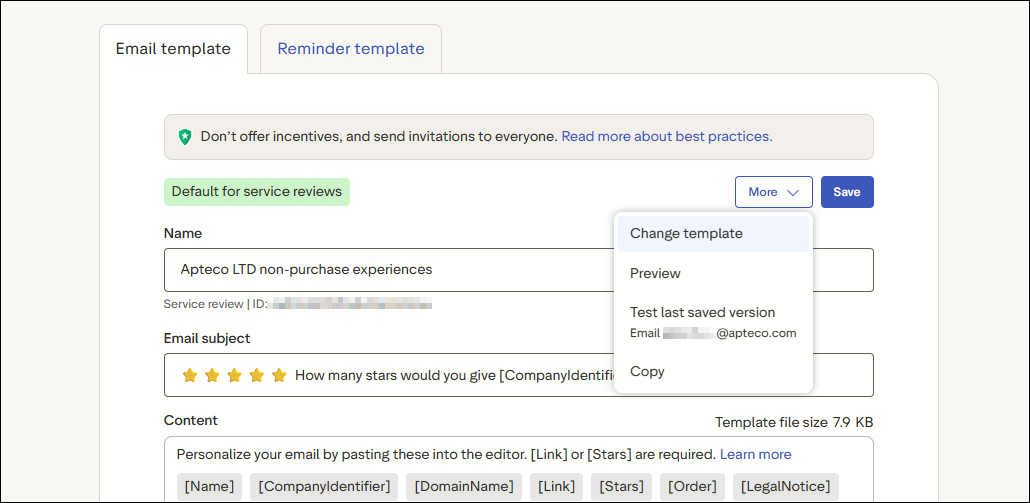The width and height of the screenshot is (1030, 503).
Task: Focus the template Name input field
Action: coord(519,270)
